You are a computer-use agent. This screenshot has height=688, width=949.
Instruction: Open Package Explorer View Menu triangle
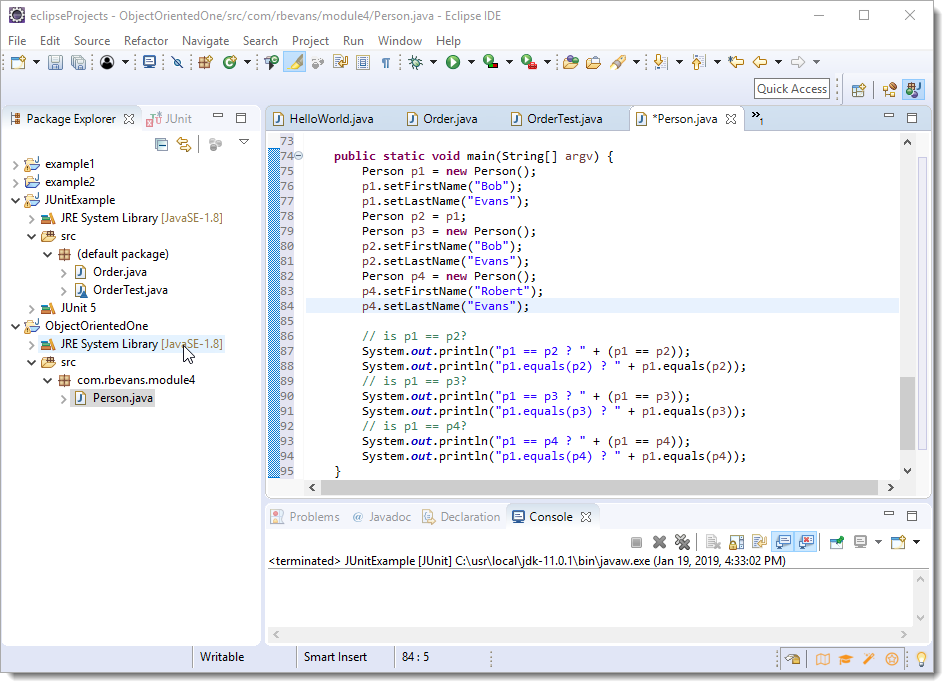[244, 142]
